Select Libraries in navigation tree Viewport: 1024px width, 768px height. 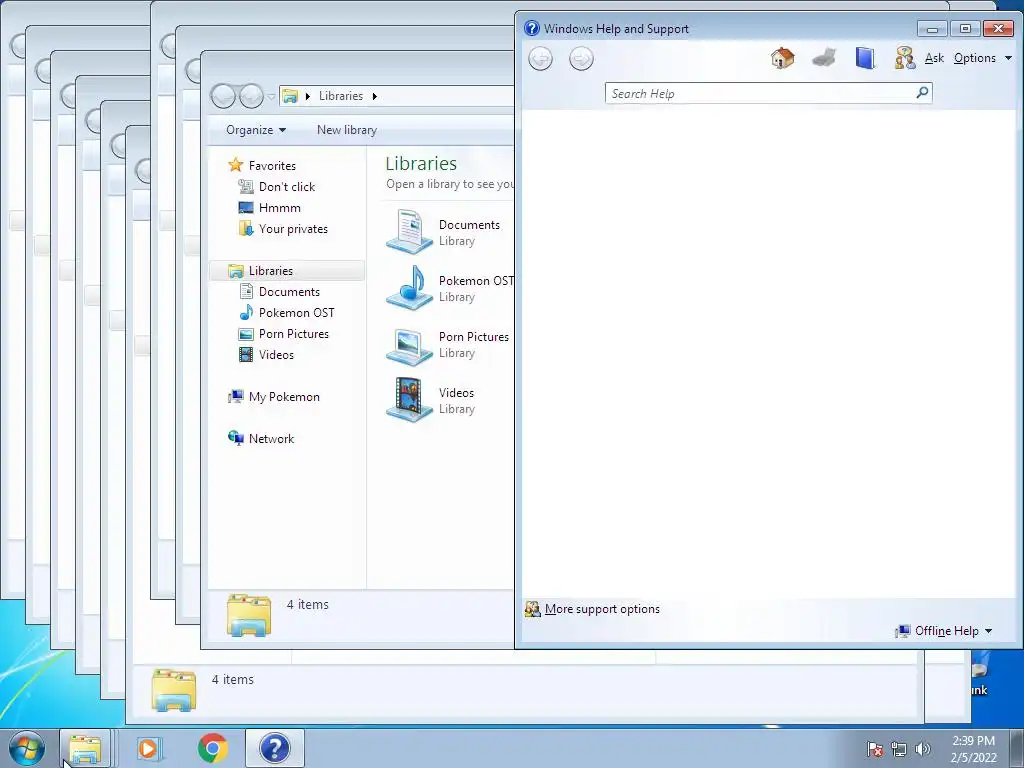[270, 270]
